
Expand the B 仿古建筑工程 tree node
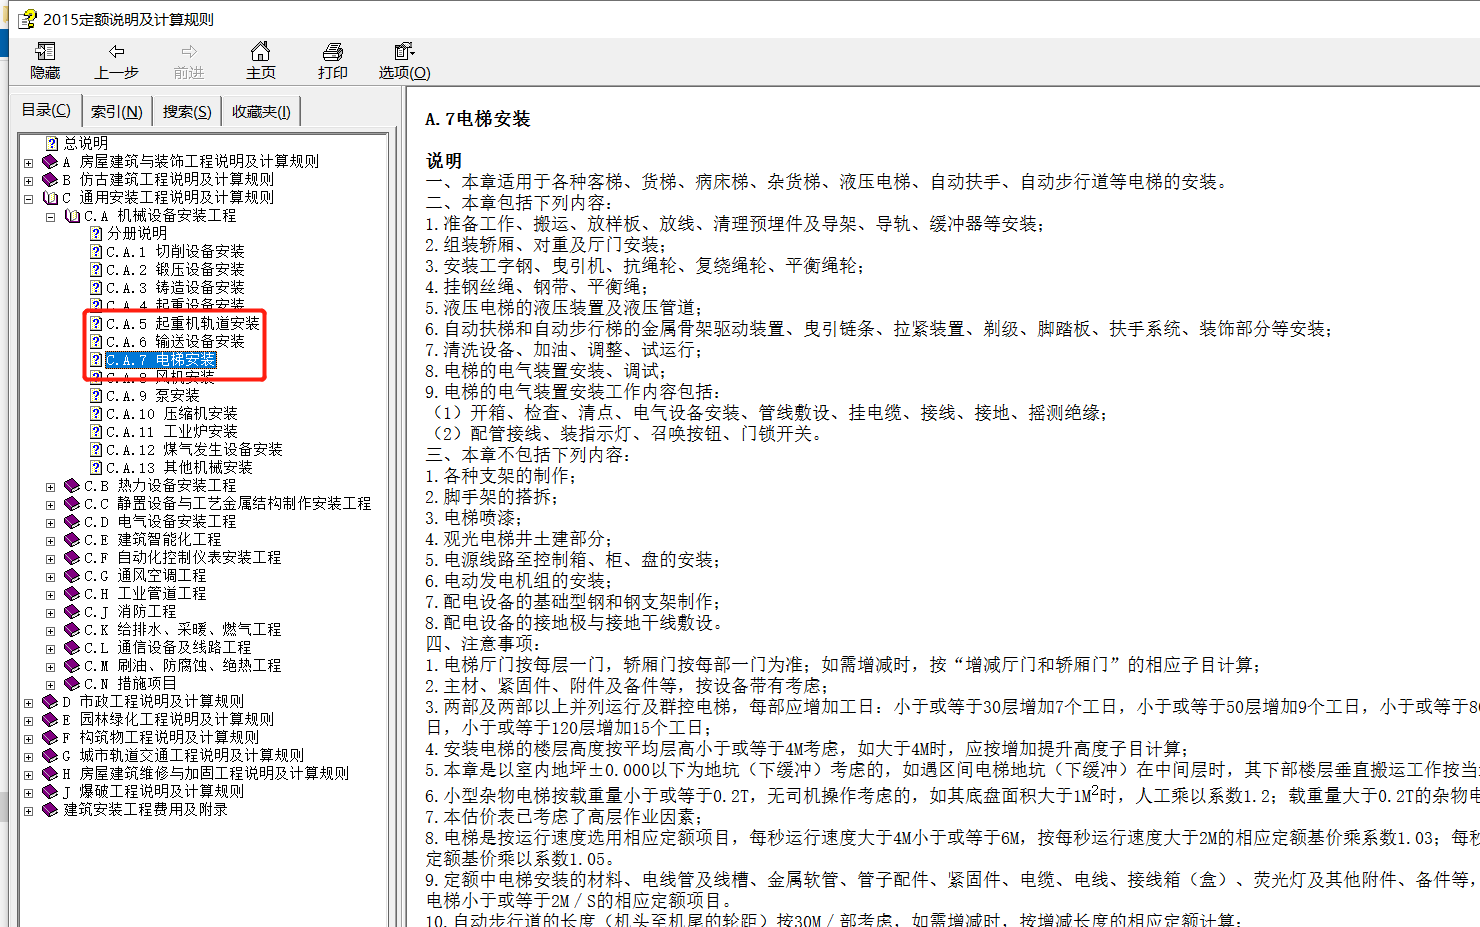pos(28,180)
